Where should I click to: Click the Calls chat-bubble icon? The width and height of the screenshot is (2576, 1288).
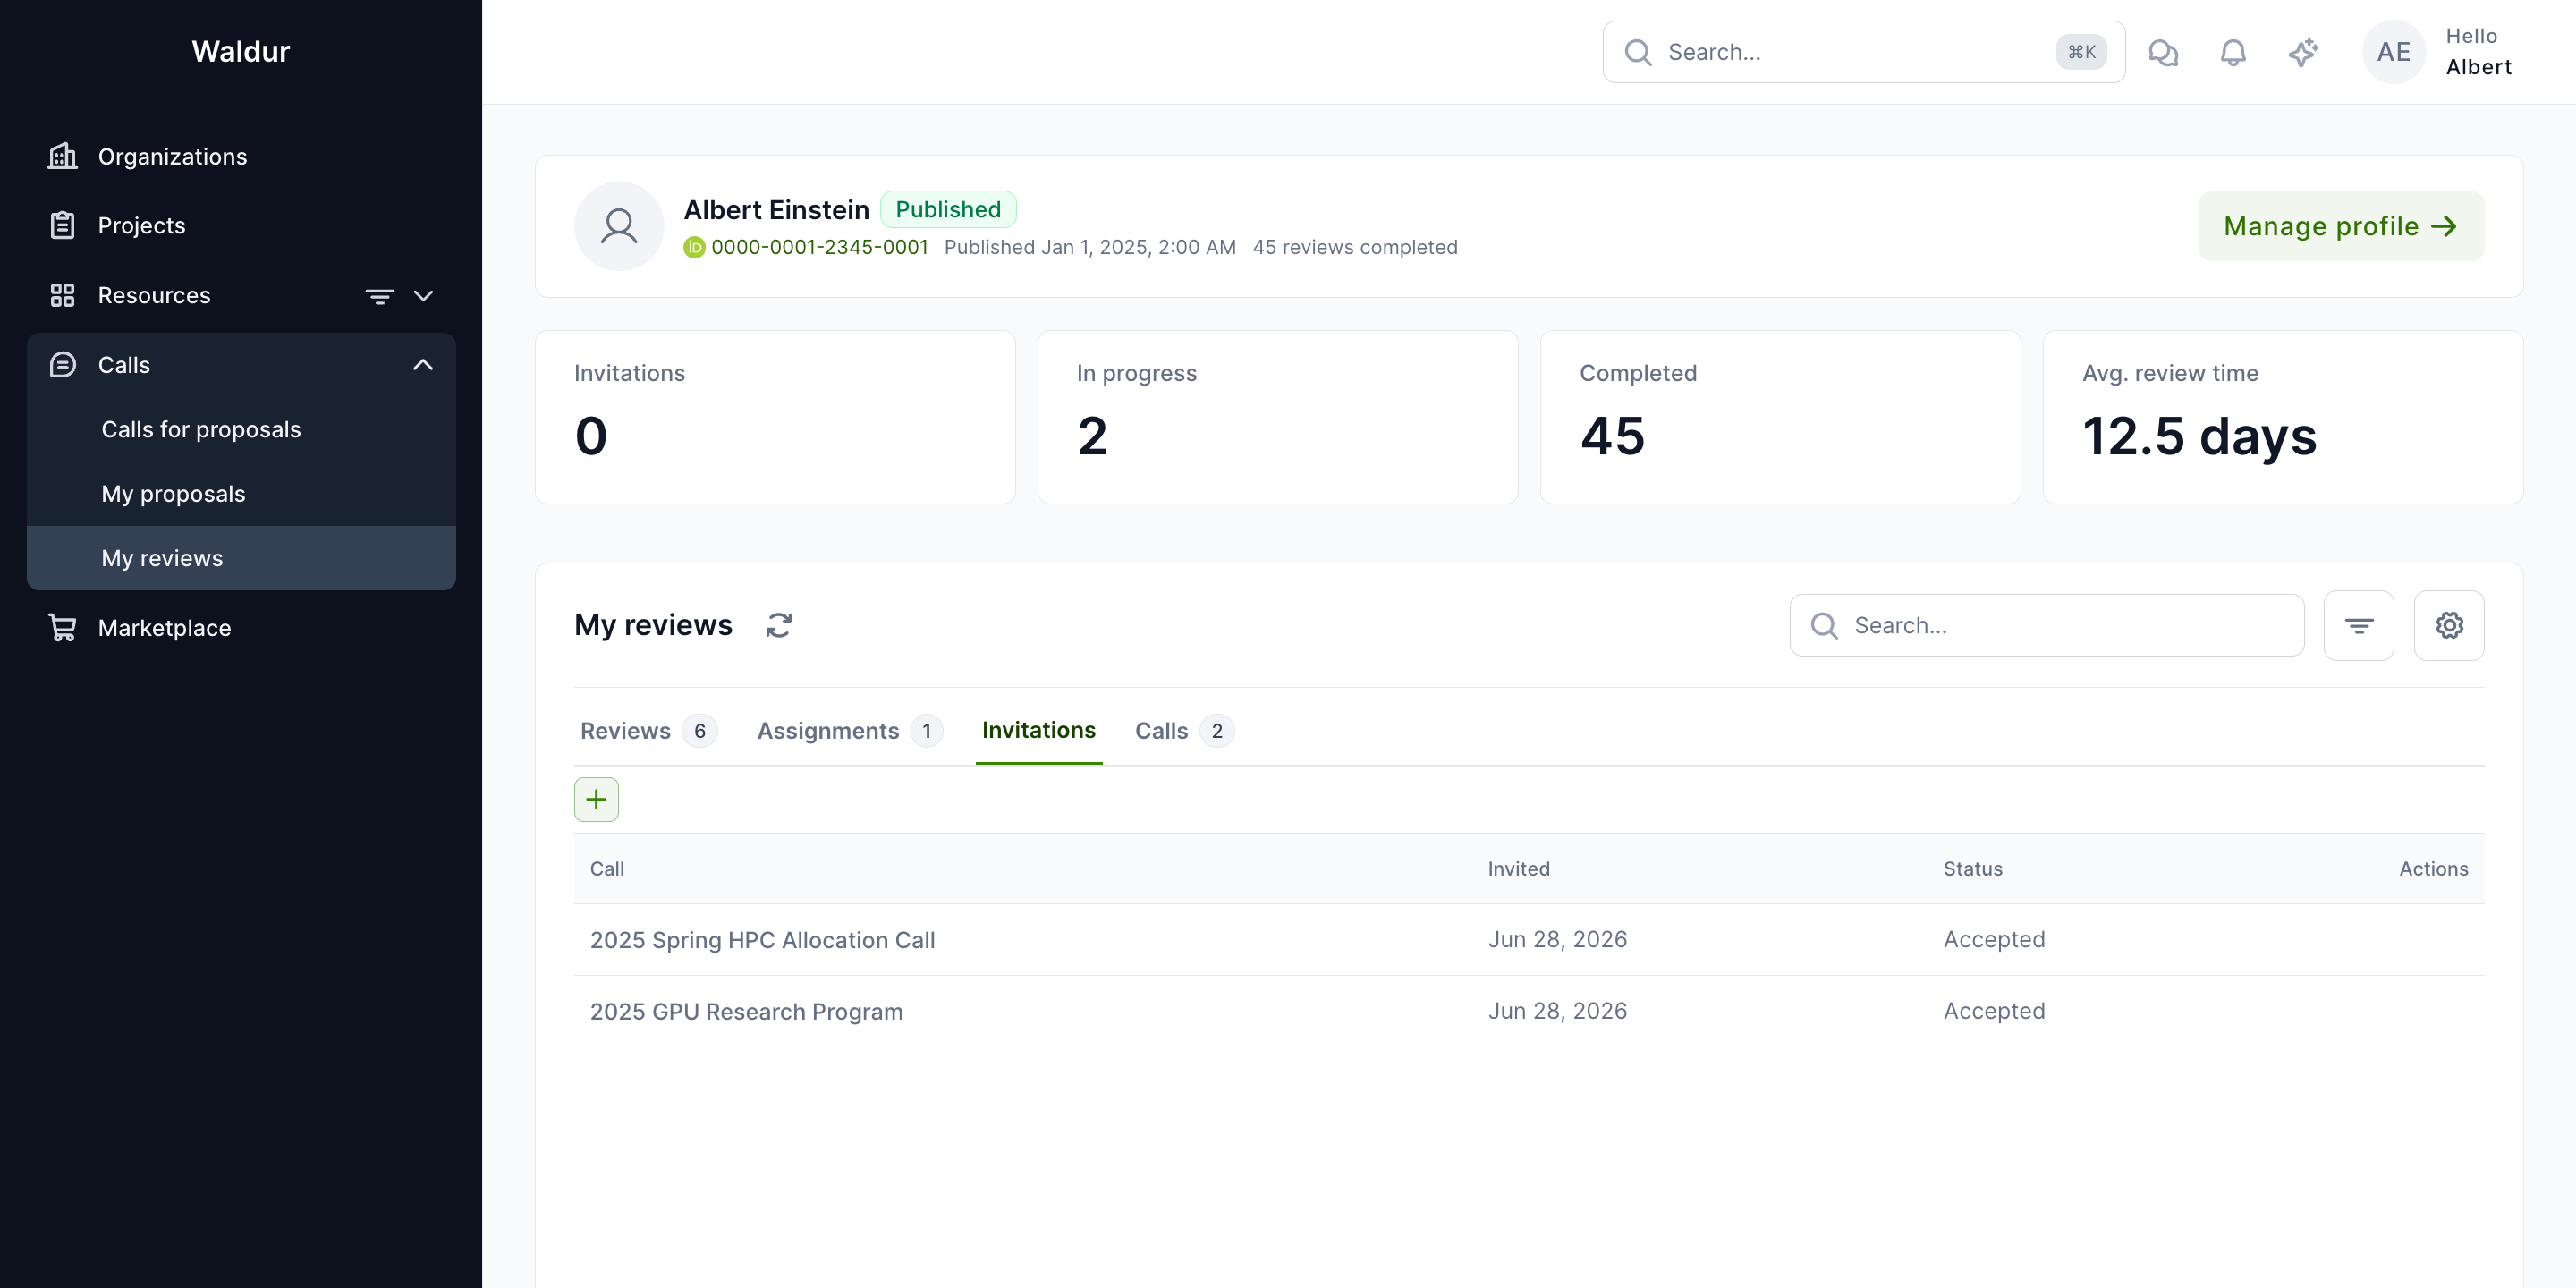62,365
